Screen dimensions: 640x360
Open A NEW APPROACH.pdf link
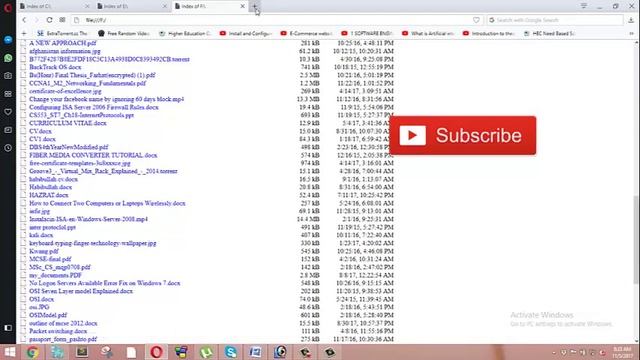pyautogui.click(x=62, y=43)
